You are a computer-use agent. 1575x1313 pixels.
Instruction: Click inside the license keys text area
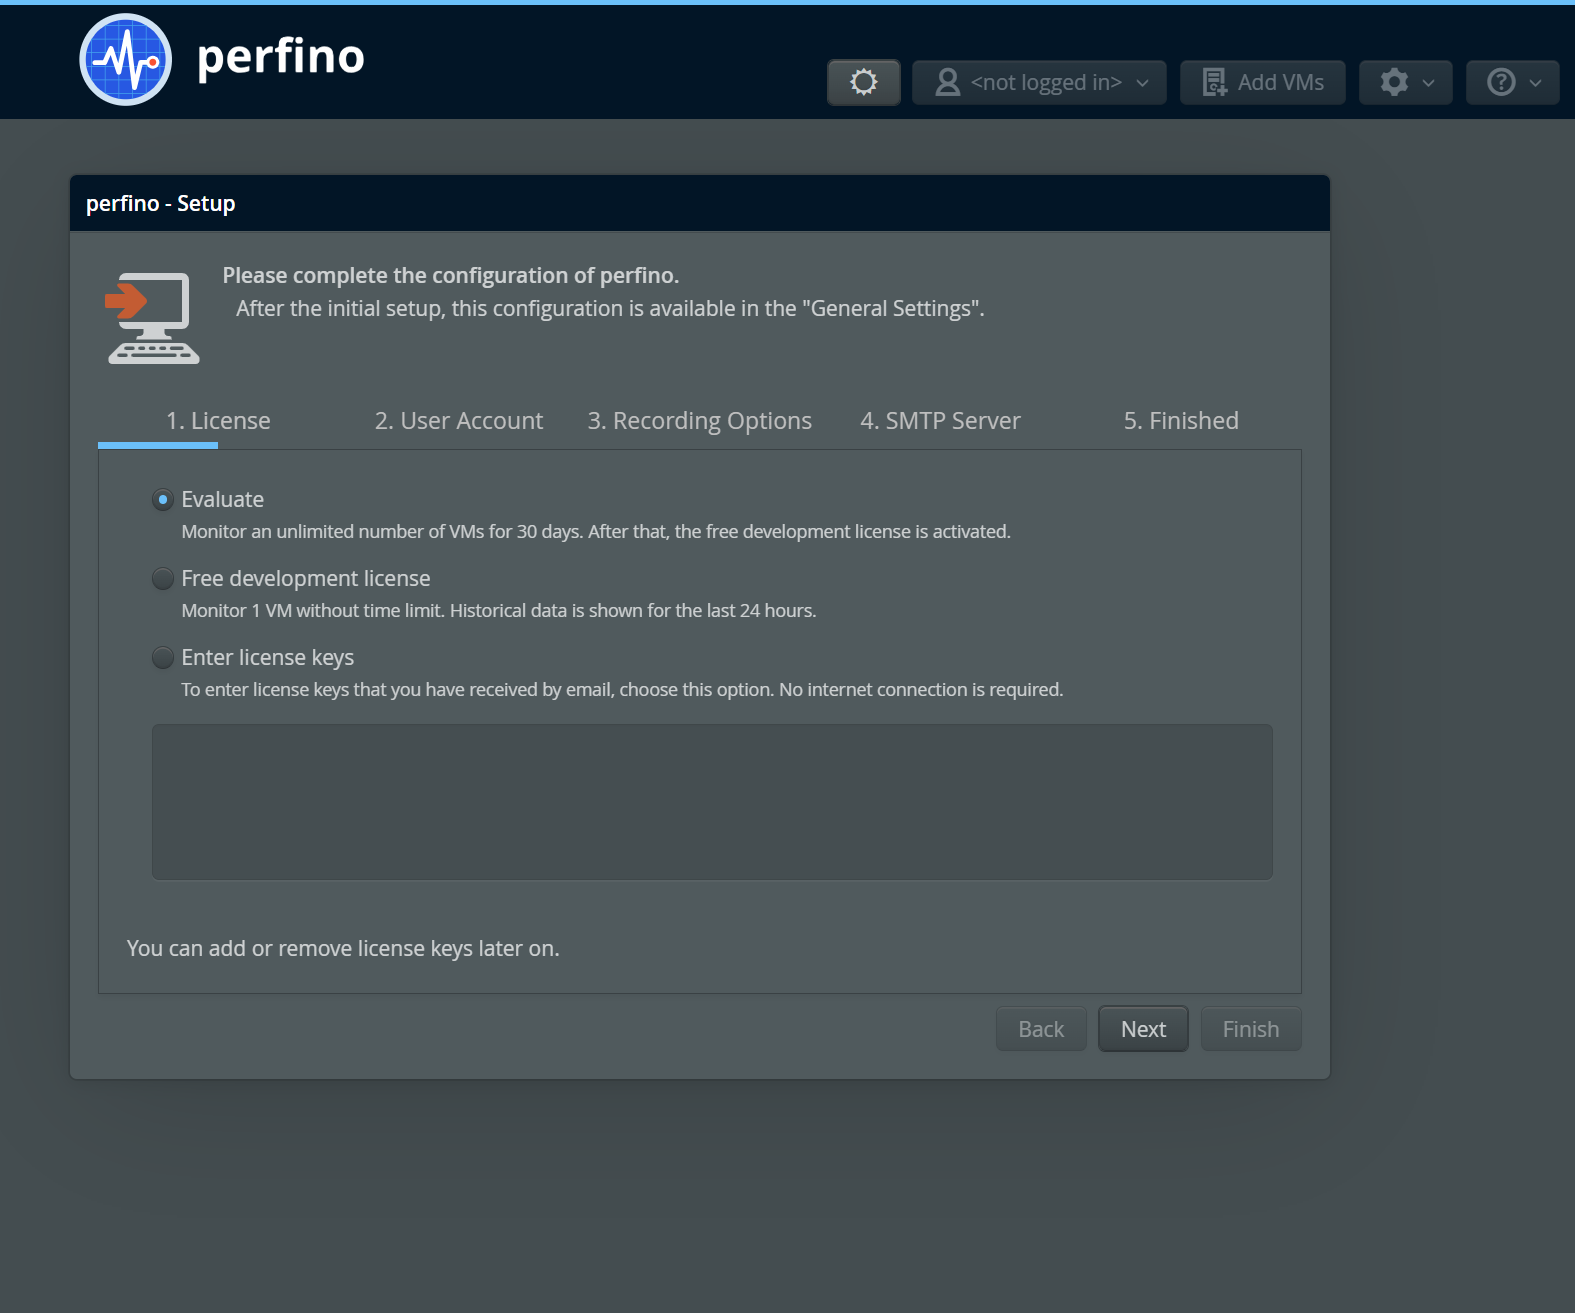tap(712, 802)
